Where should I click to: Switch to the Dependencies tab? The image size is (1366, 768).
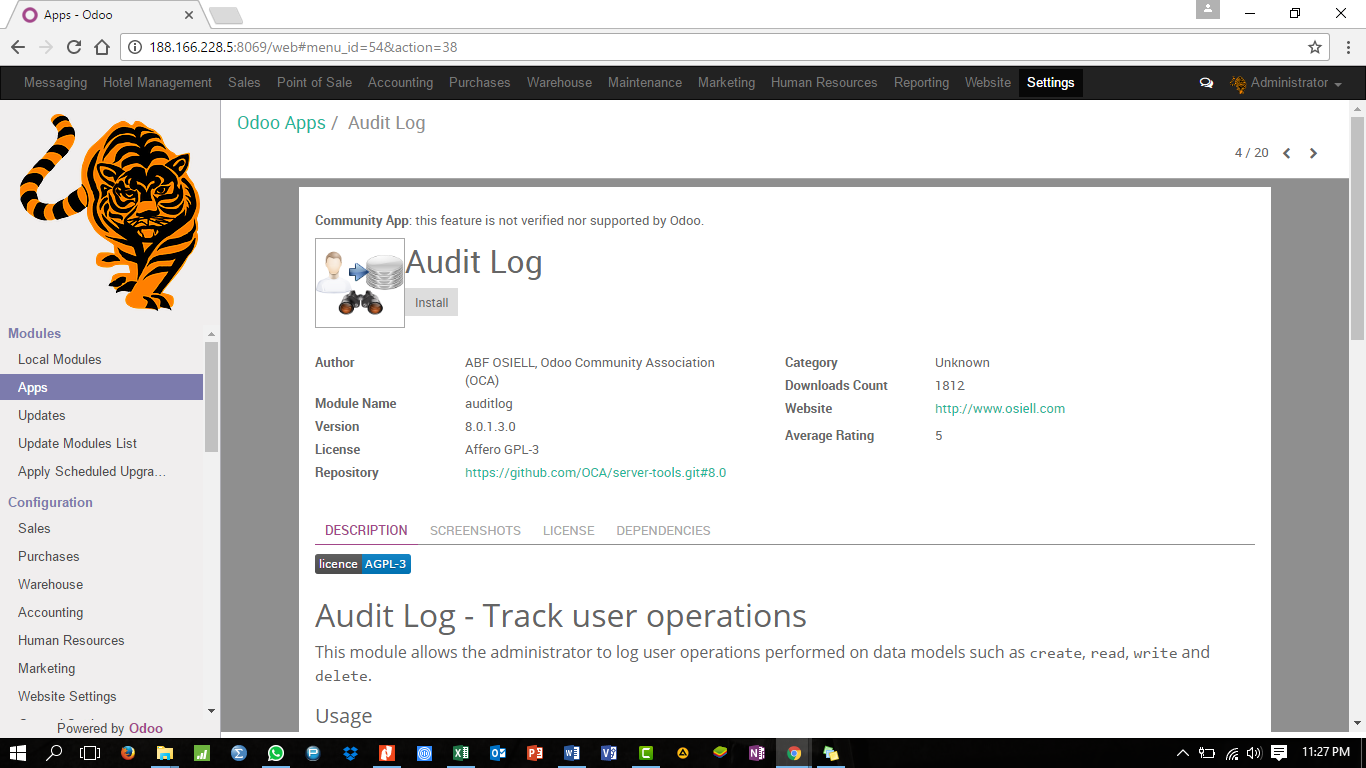[663, 531]
